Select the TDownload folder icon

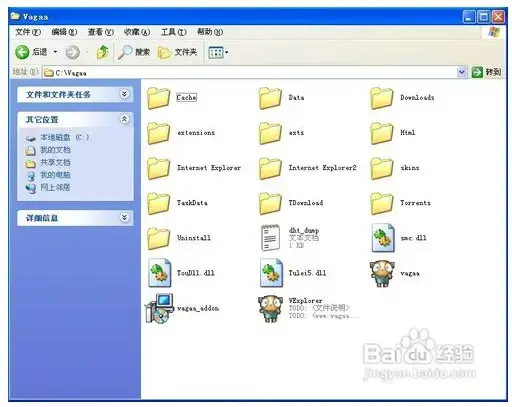click(270, 203)
